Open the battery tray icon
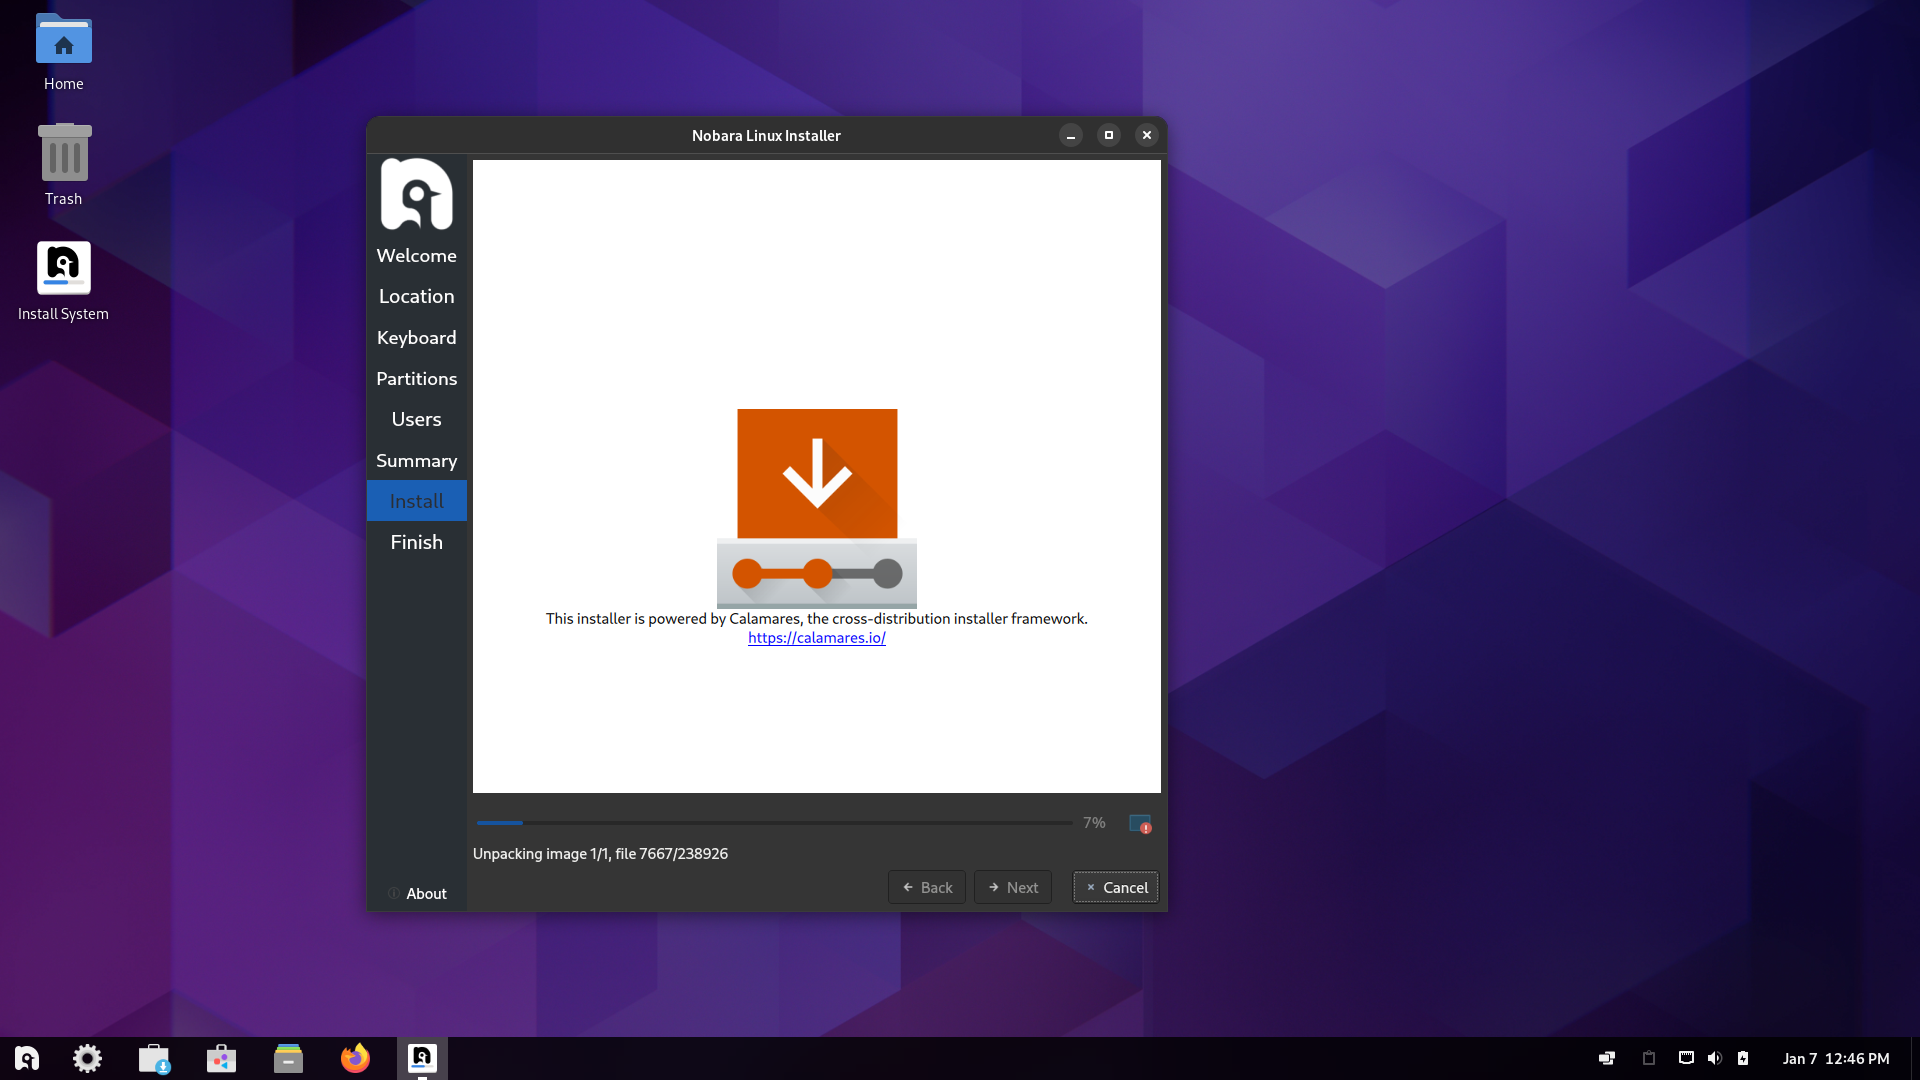 pyautogui.click(x=1743, y=1058)
